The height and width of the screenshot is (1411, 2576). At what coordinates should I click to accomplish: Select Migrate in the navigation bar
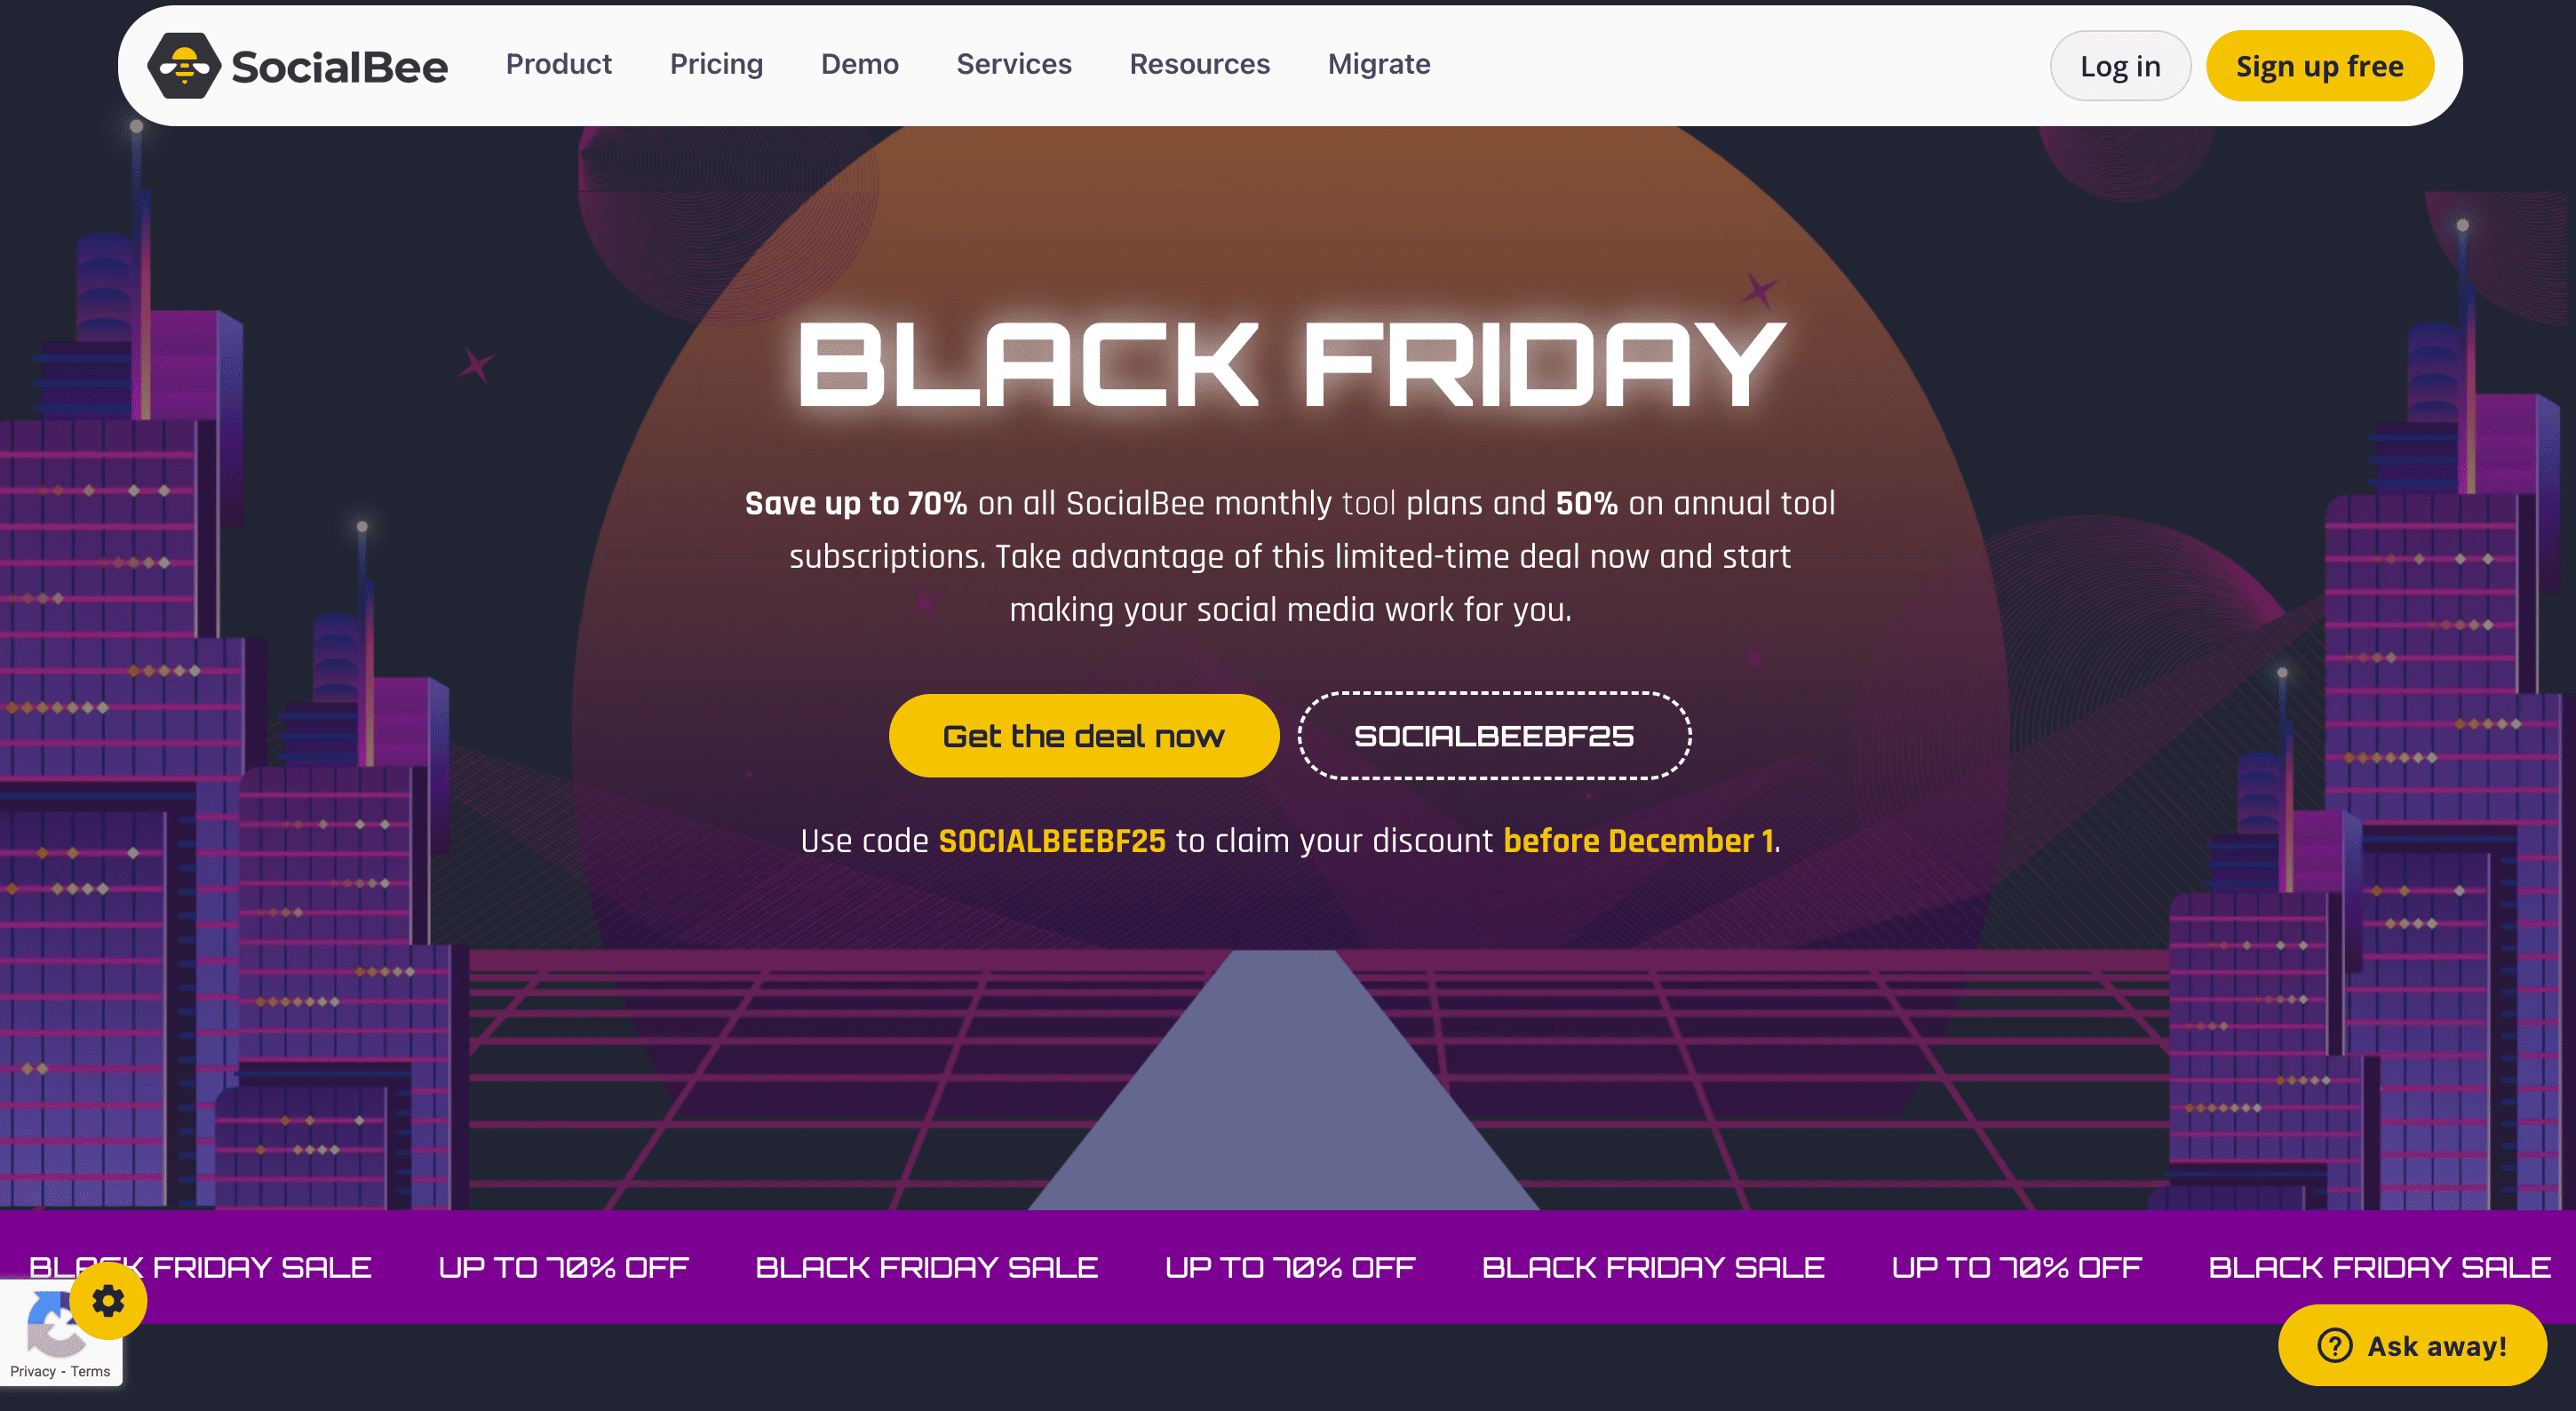[1379, 64]
